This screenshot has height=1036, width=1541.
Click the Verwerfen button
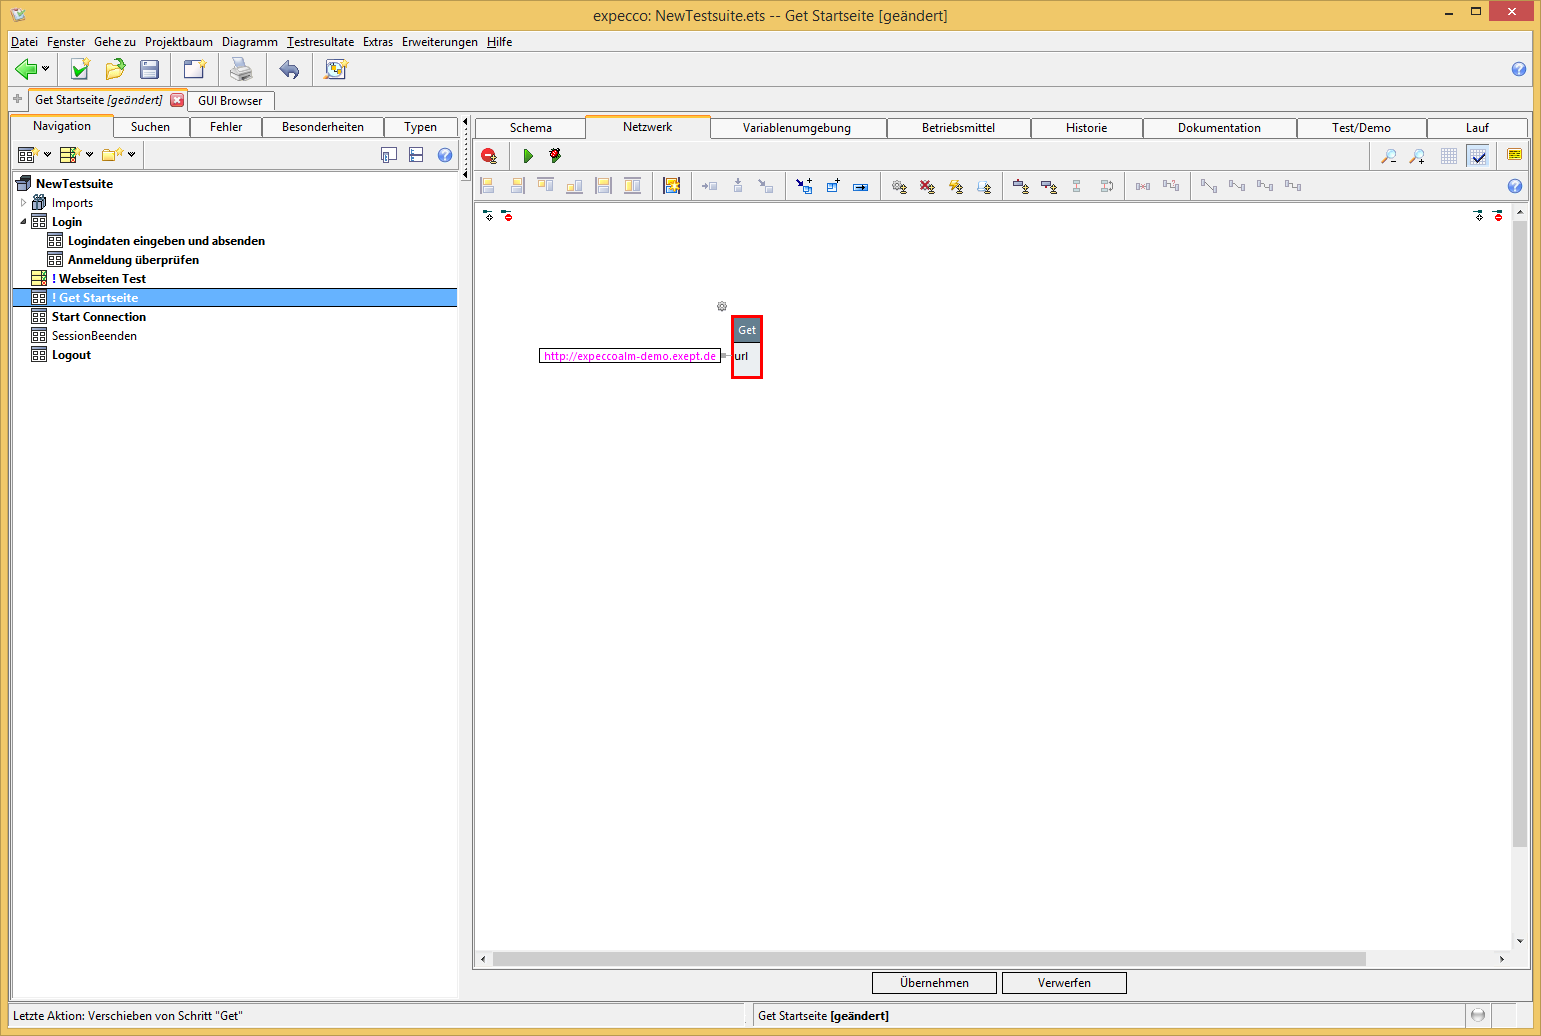(1064, 983)
